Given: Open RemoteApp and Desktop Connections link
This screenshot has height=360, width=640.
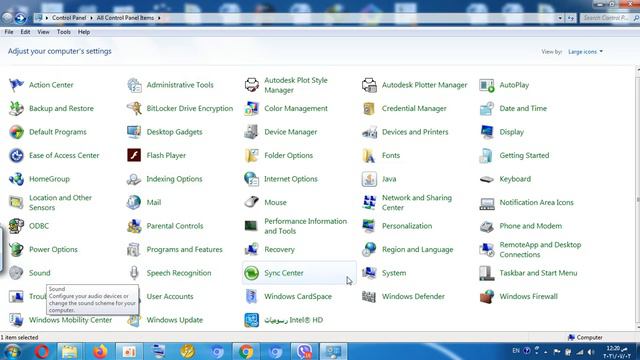Looking at the screenshot, I should (x=540, y=249).
